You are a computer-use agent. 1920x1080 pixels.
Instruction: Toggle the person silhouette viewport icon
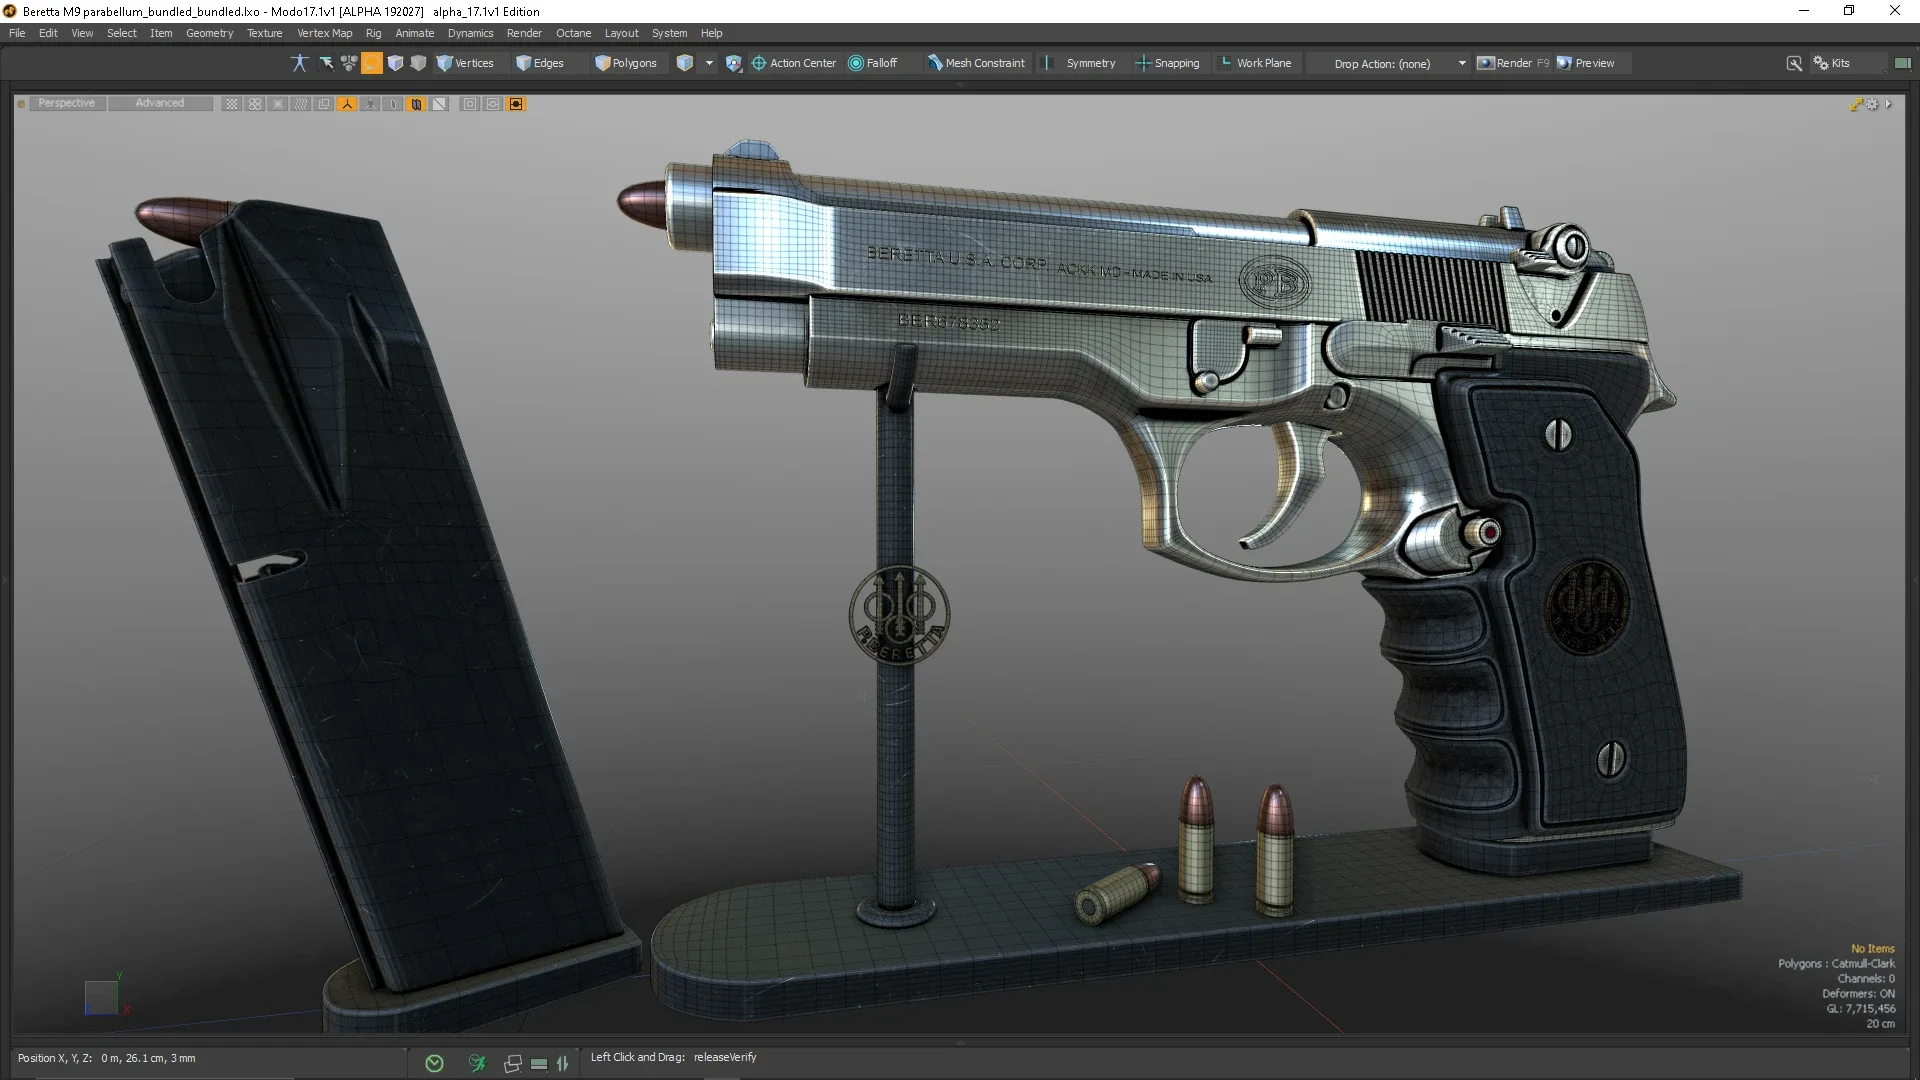pos(370,104)
